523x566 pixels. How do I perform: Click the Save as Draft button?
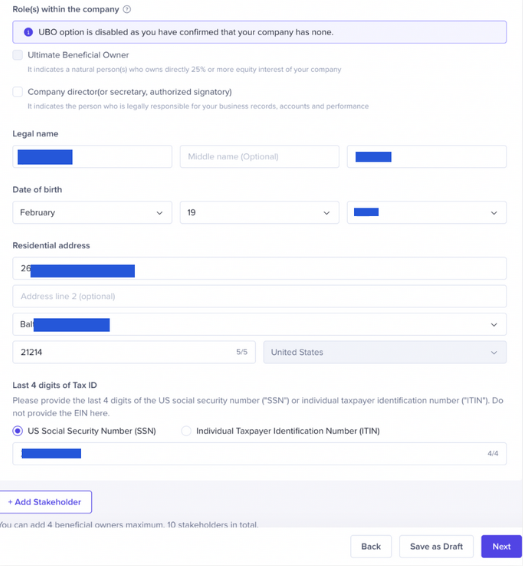[x=436, y=547]
